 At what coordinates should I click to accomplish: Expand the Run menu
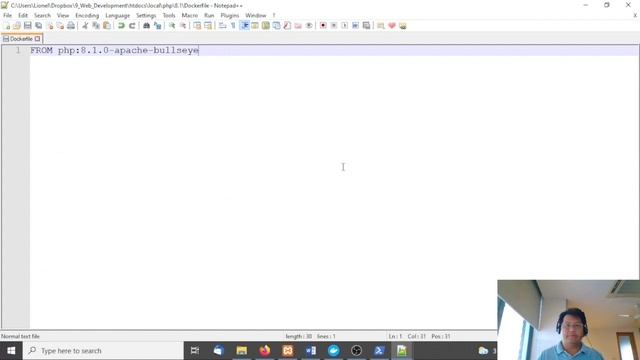[x=209, y=16]
